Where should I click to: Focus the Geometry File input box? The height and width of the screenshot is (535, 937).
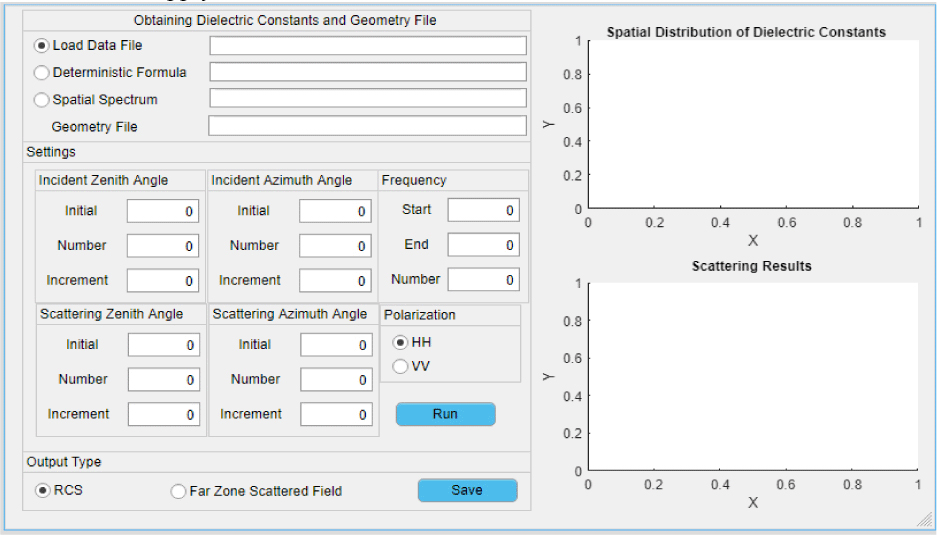[x=367, y=126]
